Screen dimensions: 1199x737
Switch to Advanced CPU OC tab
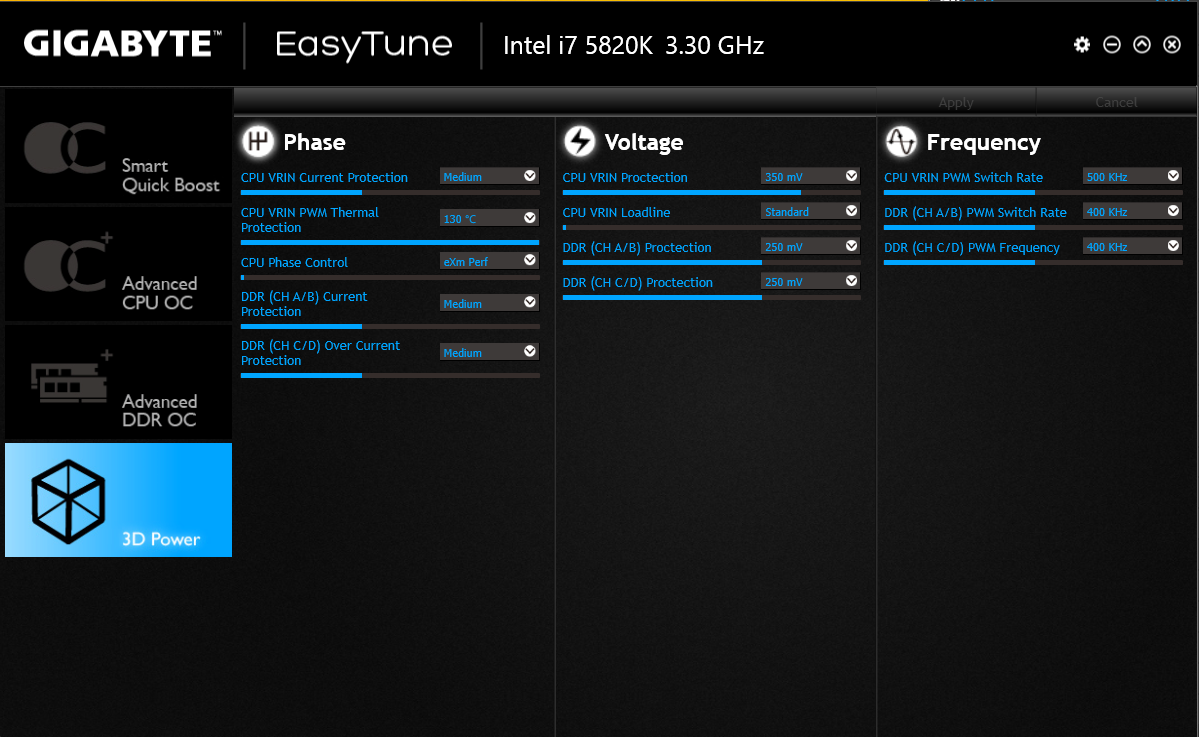point(119,264)
